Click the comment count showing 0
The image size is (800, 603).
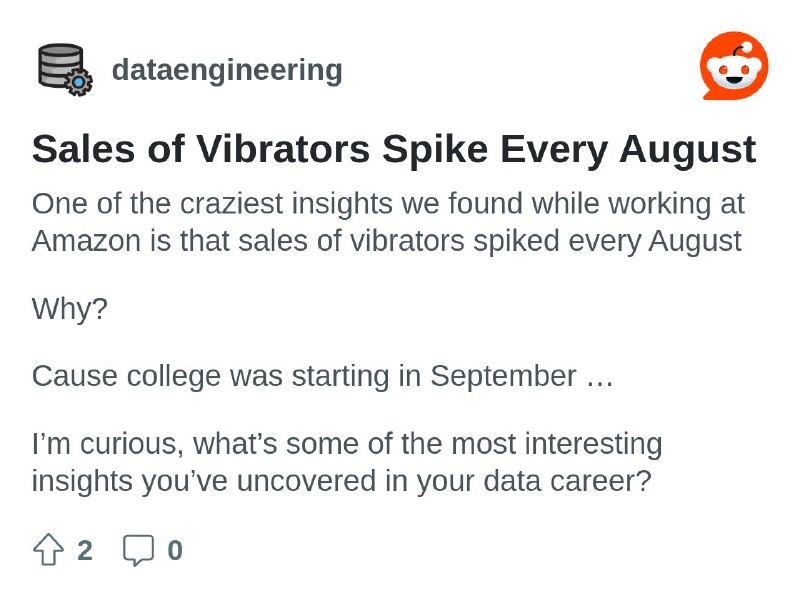(176, 549)
